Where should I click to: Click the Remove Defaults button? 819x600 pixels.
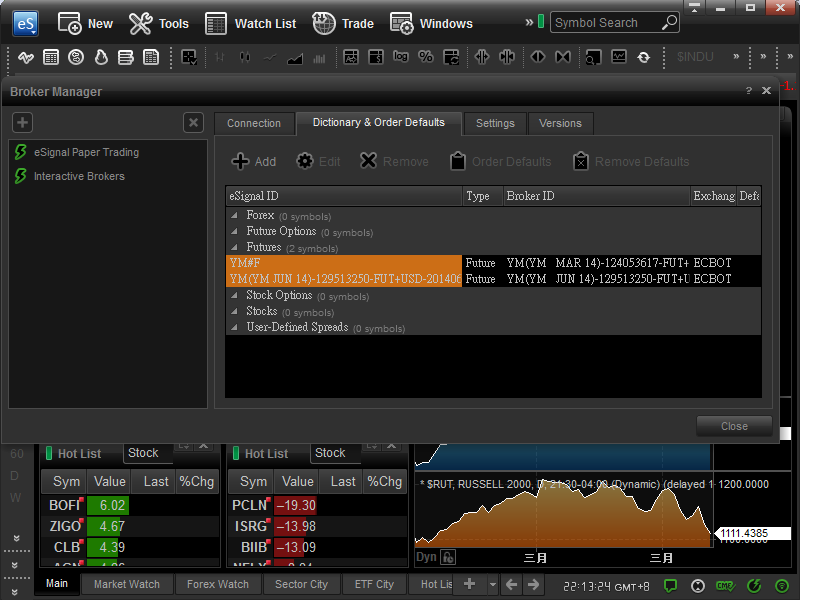coord(630,161)
